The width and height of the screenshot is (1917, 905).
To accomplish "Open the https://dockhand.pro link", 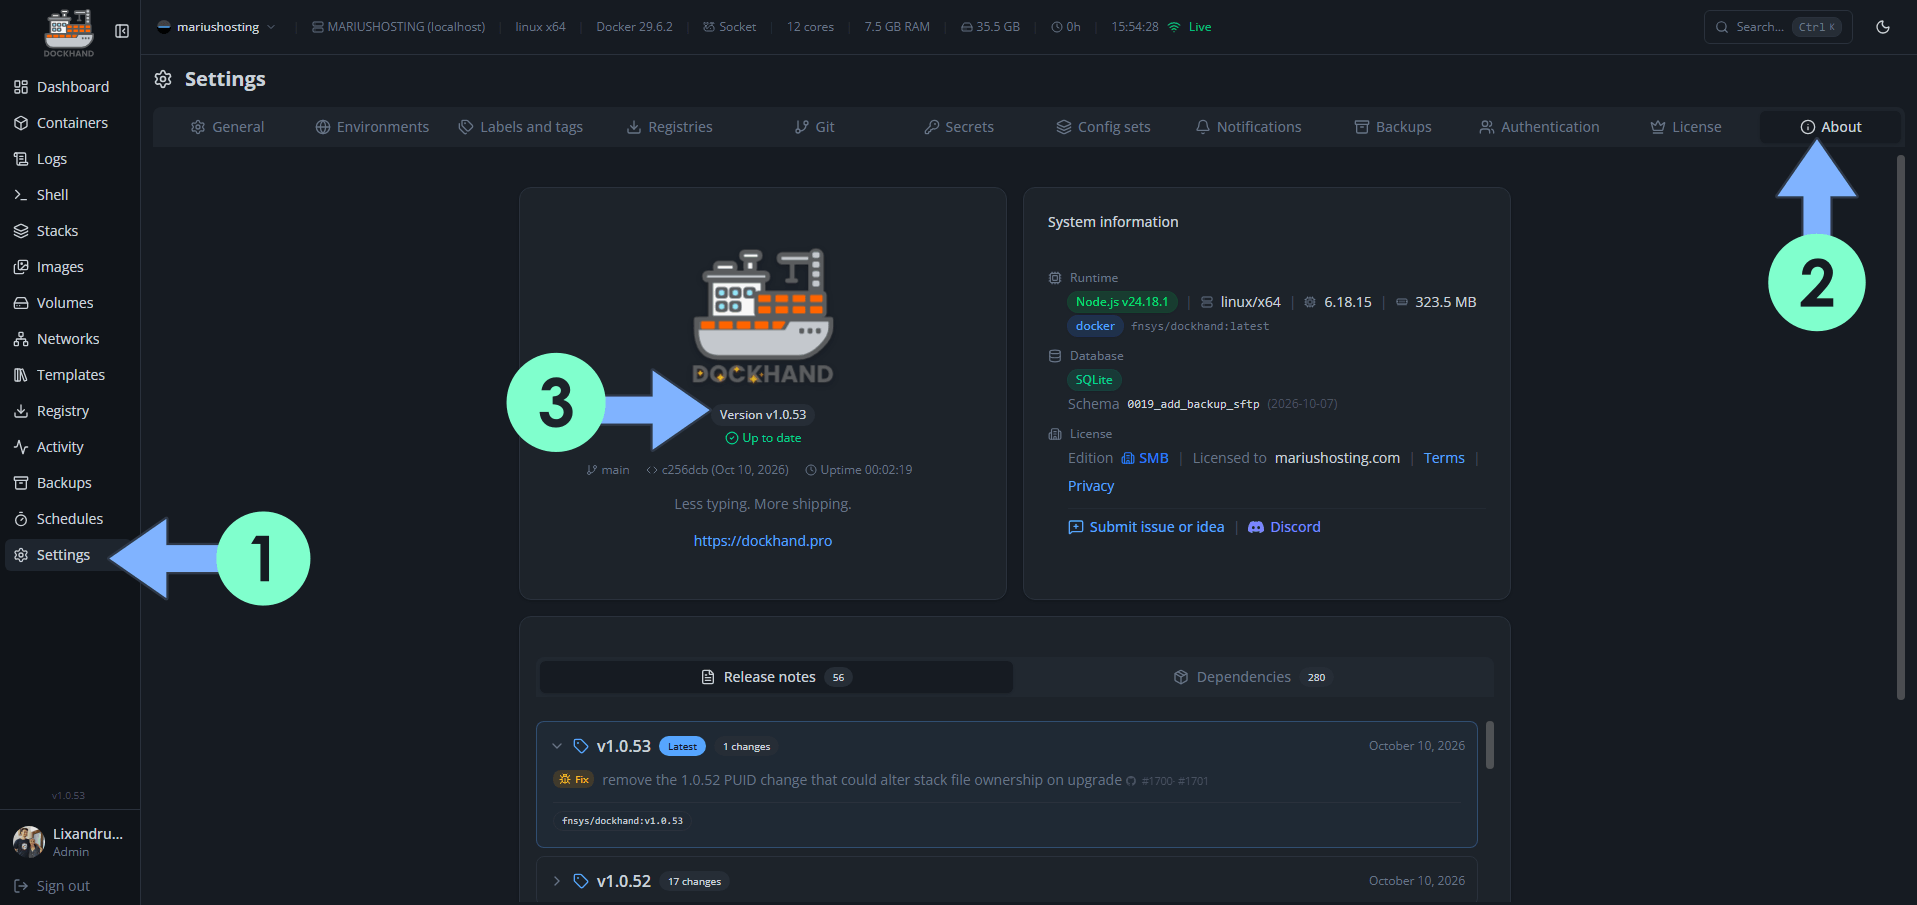I will pos(763,541).
